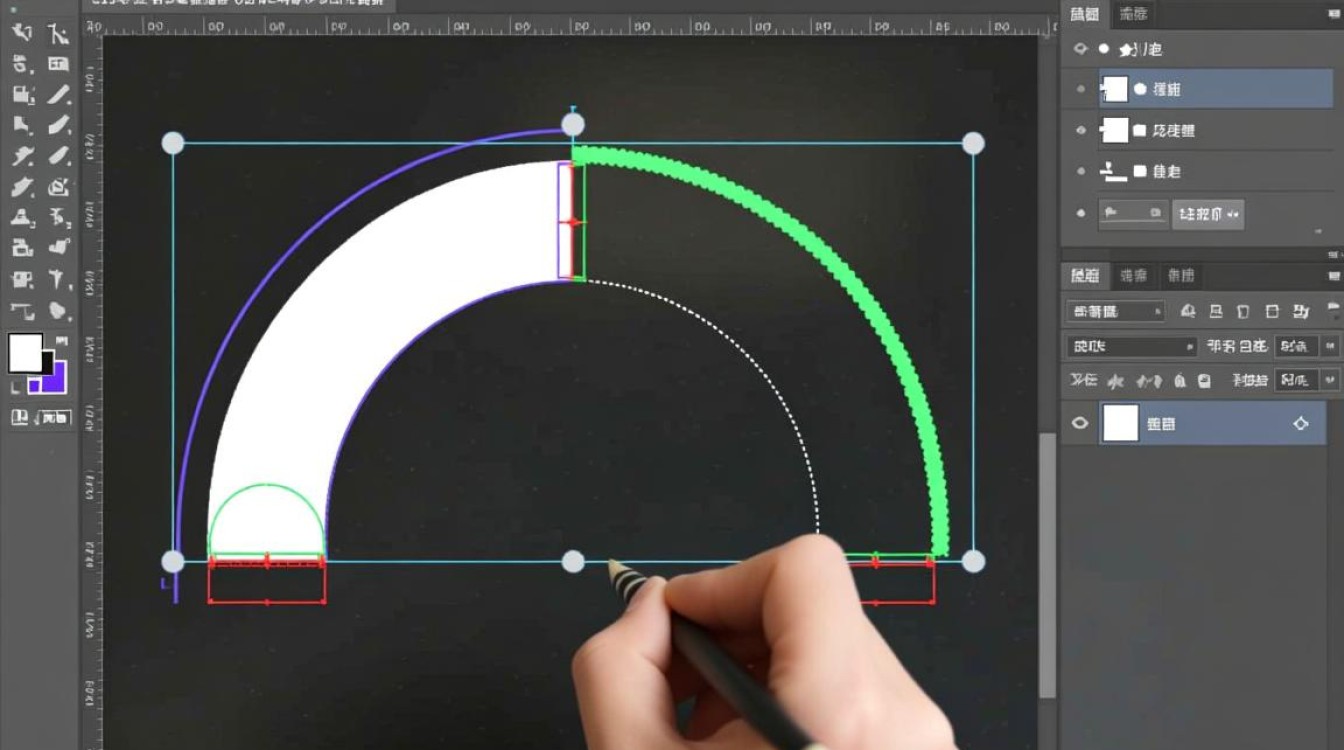Click the screen mode icon at the toolbar bottom
Image resolution: width=1344 pixels, height=750 pixels.
point(56,417)
